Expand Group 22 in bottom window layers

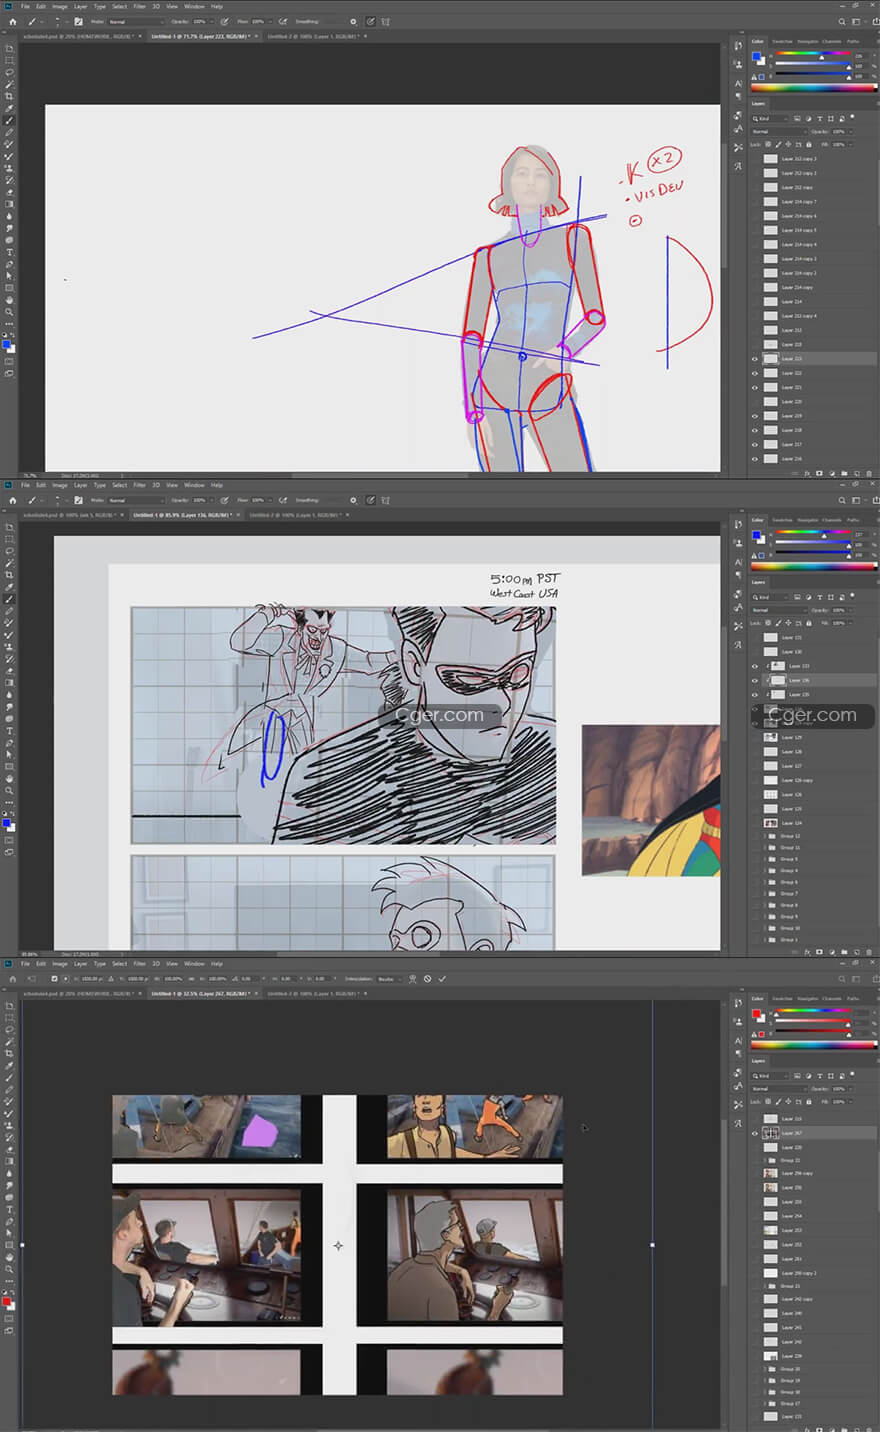click(765, 1160)
